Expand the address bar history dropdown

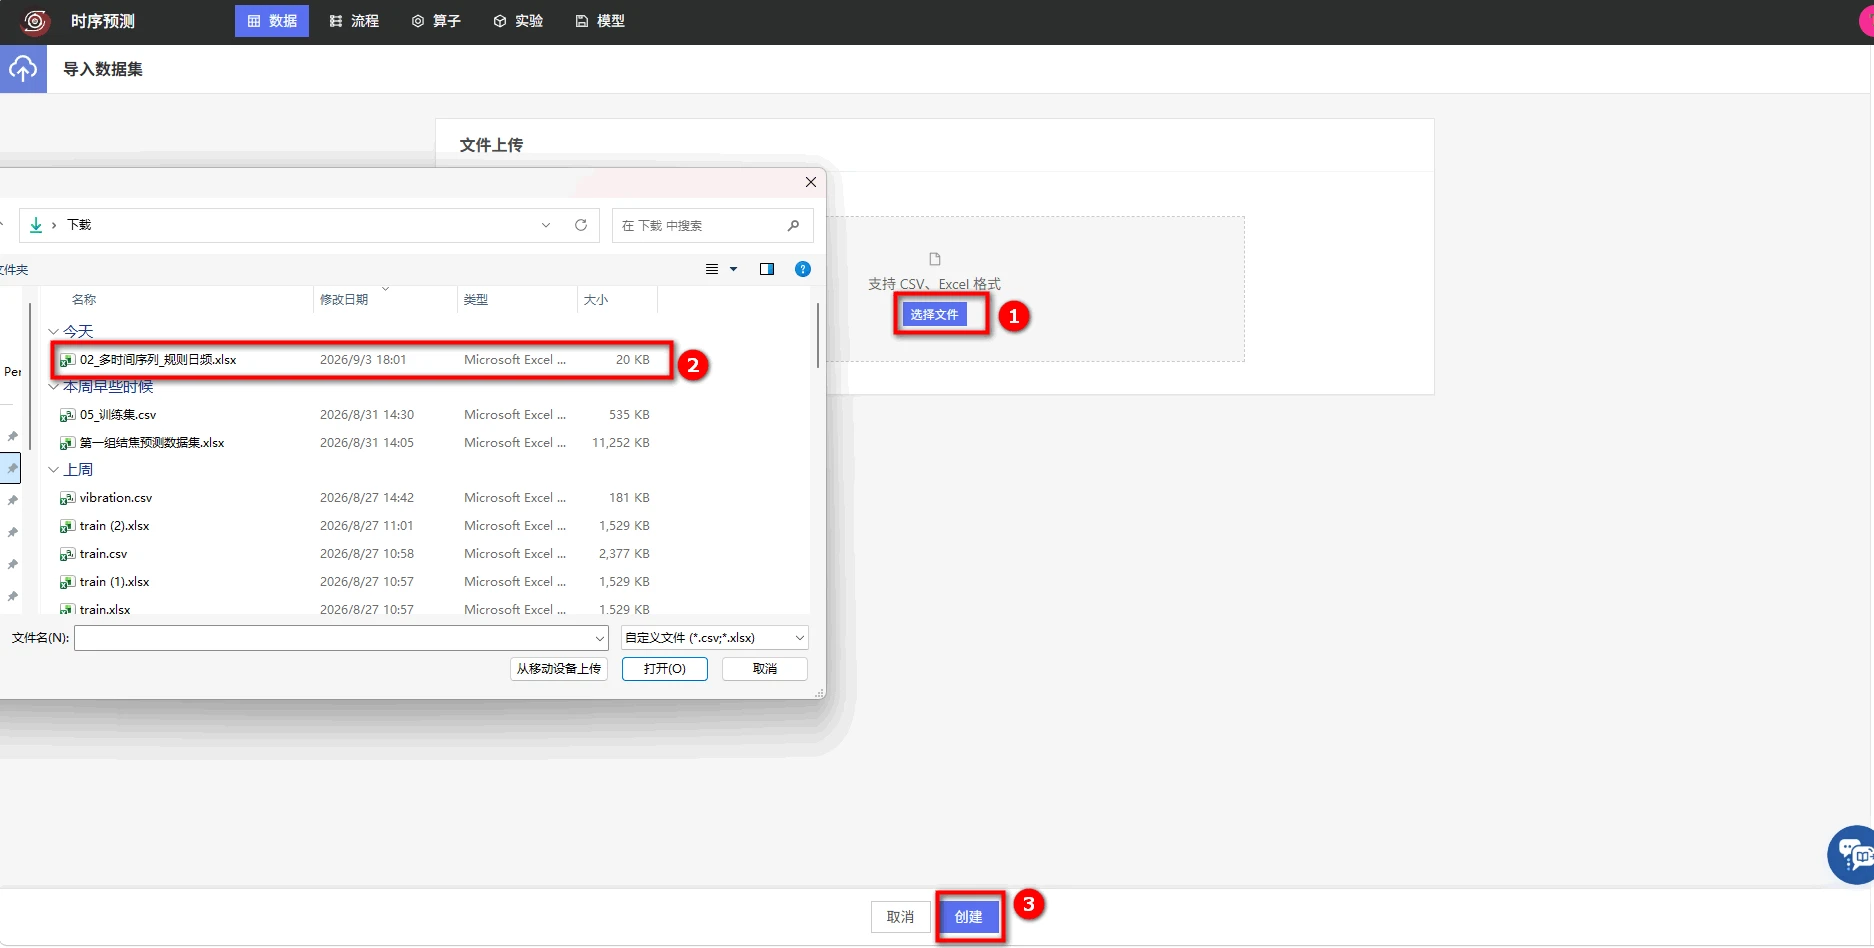pos(546,225)
